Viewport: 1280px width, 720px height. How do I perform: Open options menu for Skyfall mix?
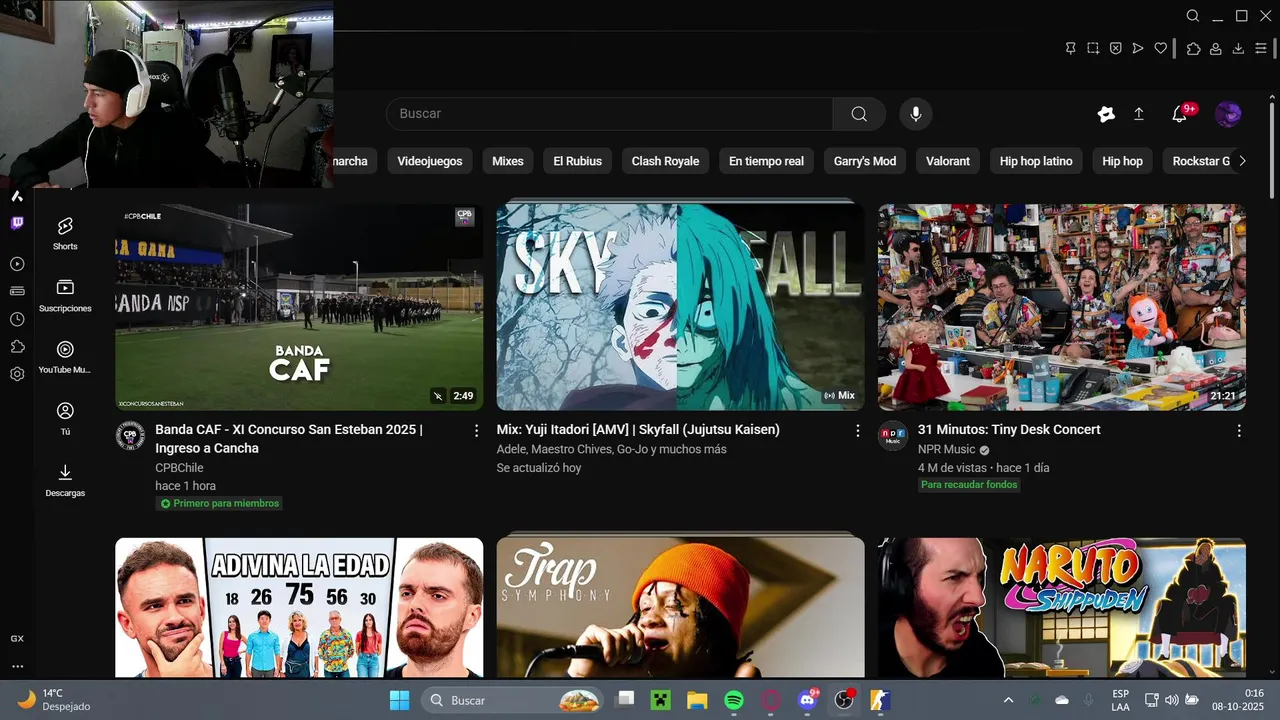click(x=857, y=431)
